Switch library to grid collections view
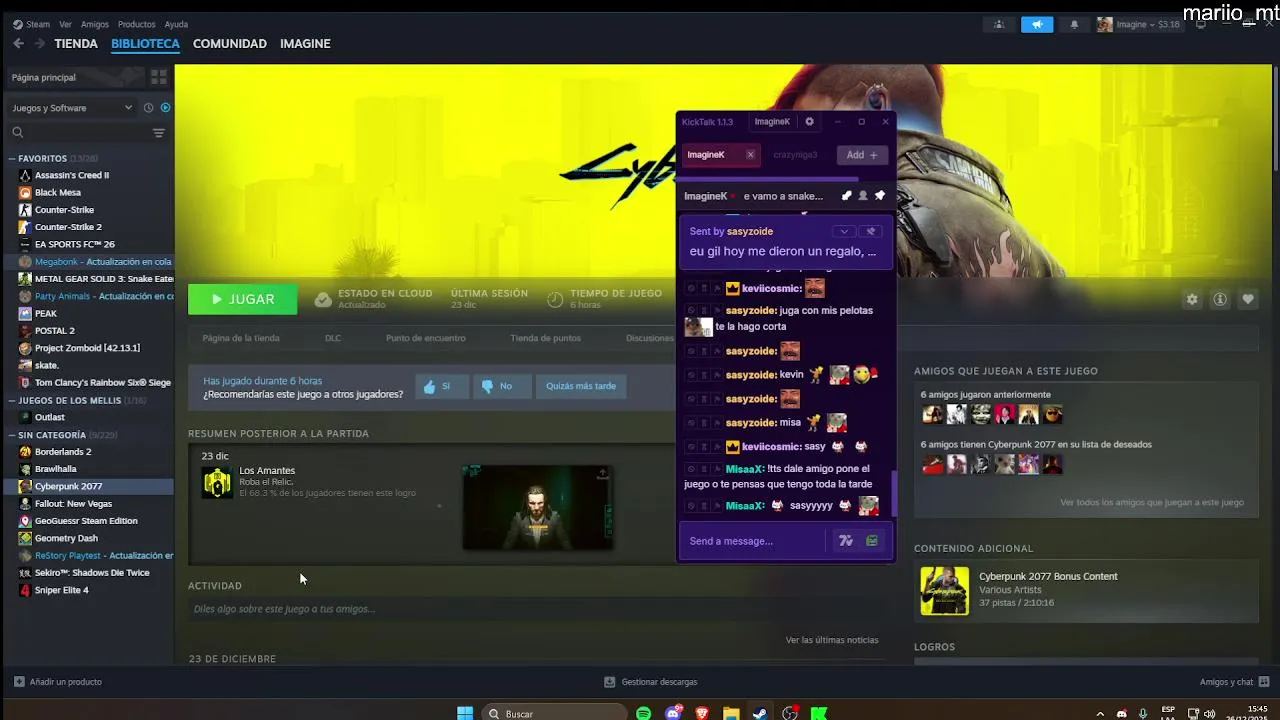 [x=158, y=77]
